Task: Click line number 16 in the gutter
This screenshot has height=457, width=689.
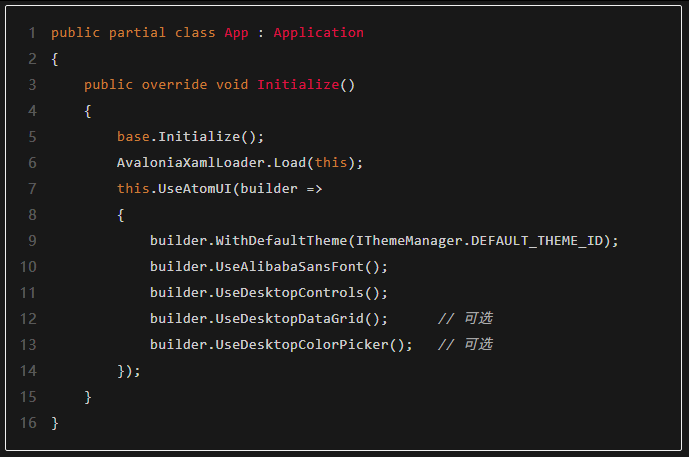Action: click(x=28, y=423)
